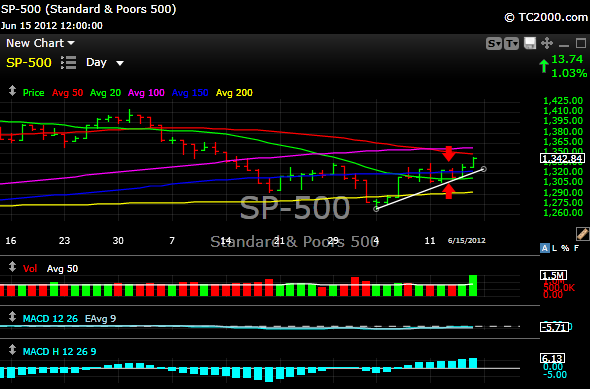Click the MACD H pane resize arrows
The height and width of the screenshot is (389, 590).
point(12,350)
